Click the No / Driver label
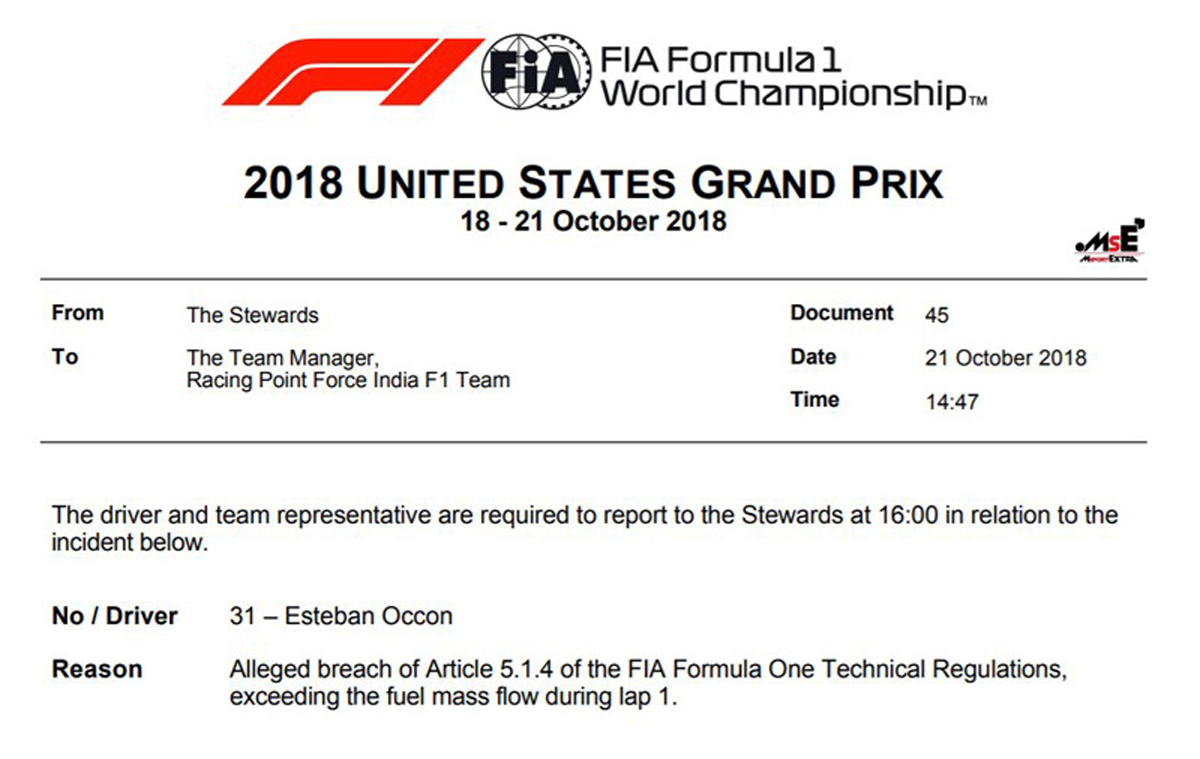The width and height of the screenshot is (1200, 759). tap(115, 616)
